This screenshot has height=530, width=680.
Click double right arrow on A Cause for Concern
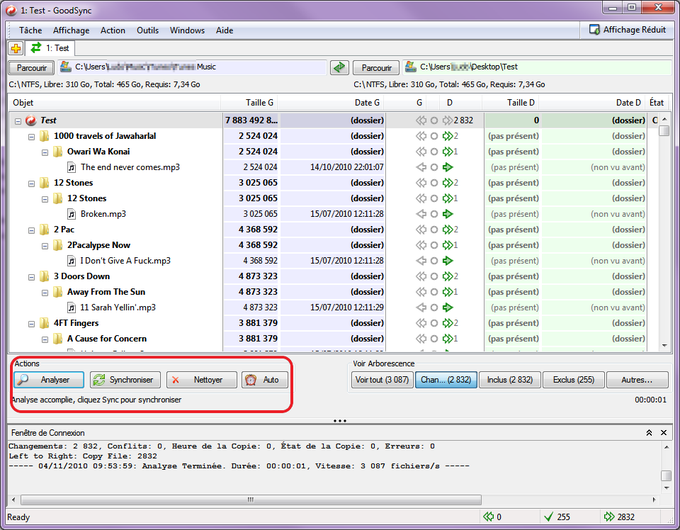point(448,339)
